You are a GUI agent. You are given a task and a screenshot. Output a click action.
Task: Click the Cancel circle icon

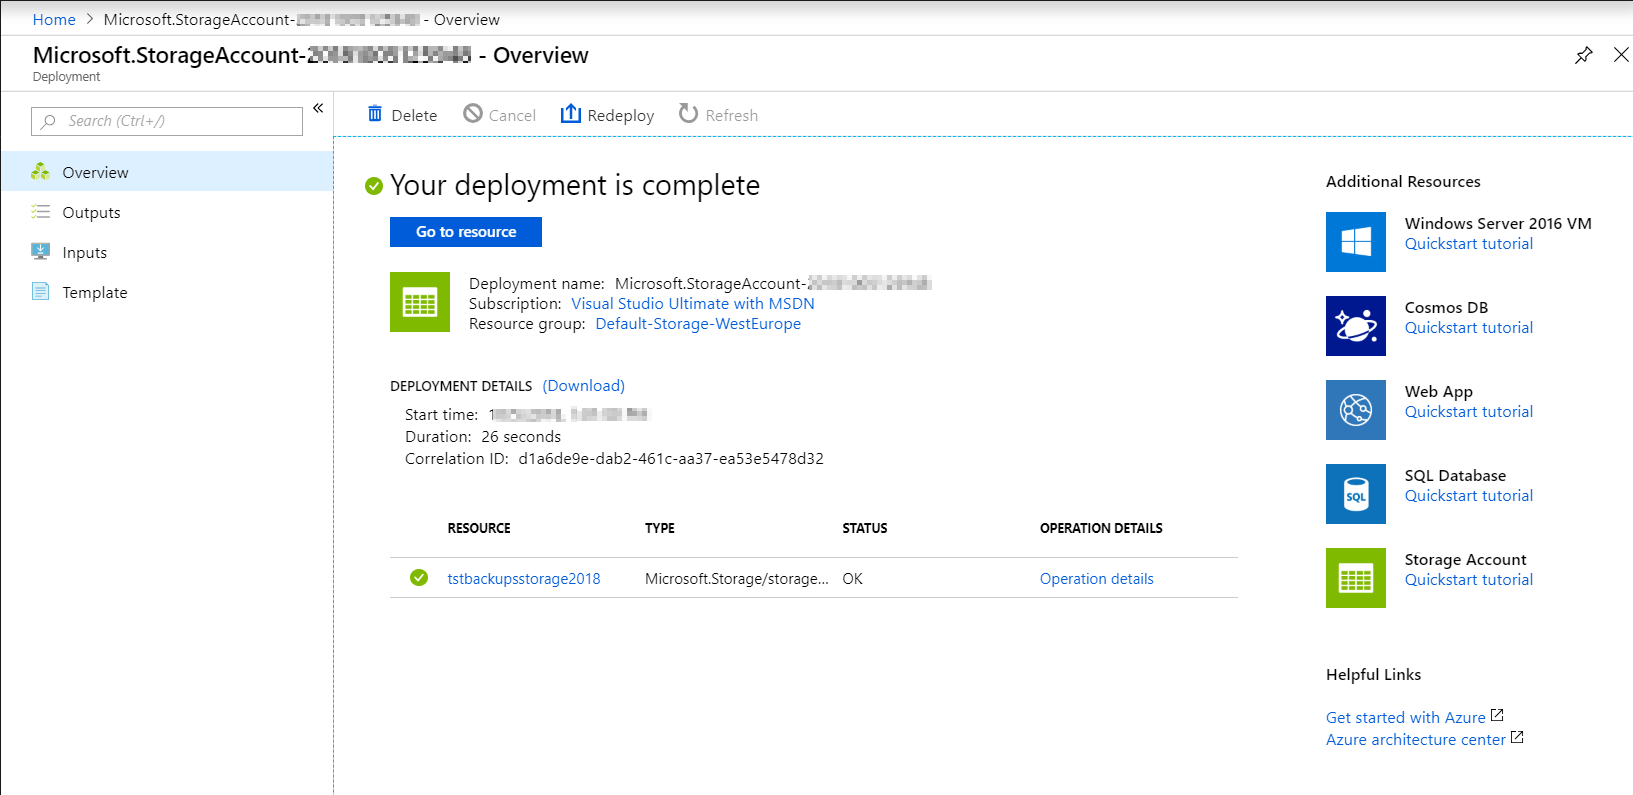[473, 114]
